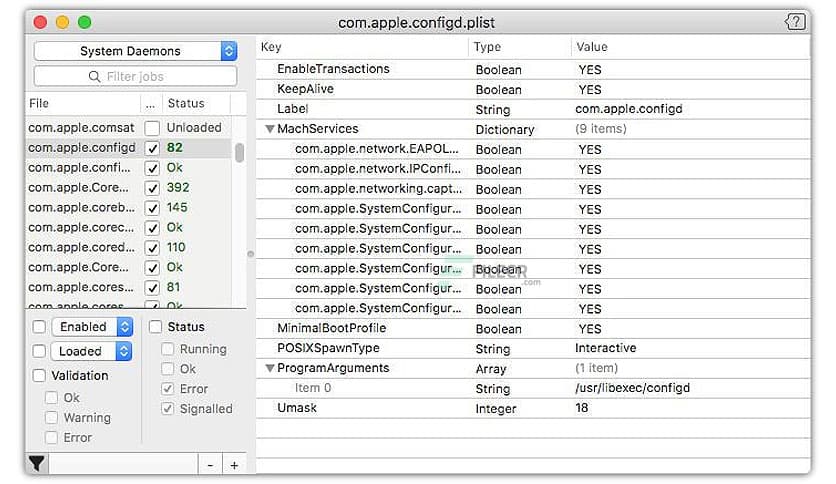
Task: Toggle checkbox for job with status 145
Action: coord(152,208)
